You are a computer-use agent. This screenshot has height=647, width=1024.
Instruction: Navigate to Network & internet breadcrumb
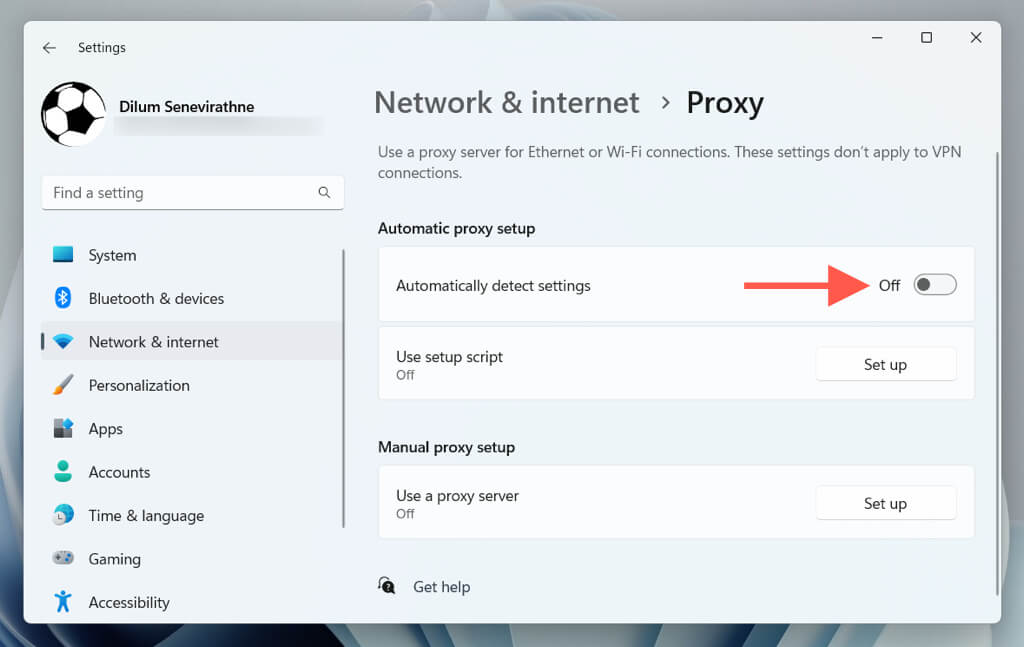(x=506, y=103)
